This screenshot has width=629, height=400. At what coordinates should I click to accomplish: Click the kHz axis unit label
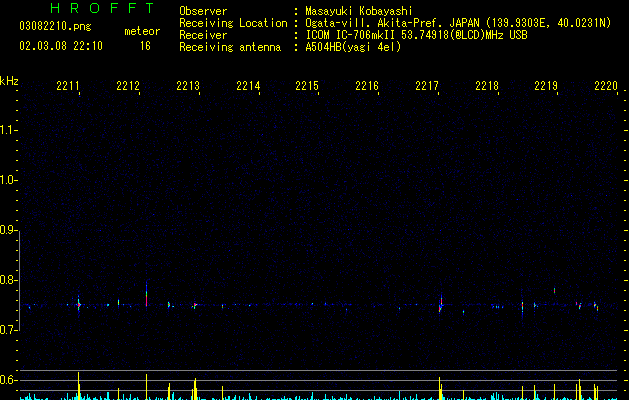tap(9, 81)
